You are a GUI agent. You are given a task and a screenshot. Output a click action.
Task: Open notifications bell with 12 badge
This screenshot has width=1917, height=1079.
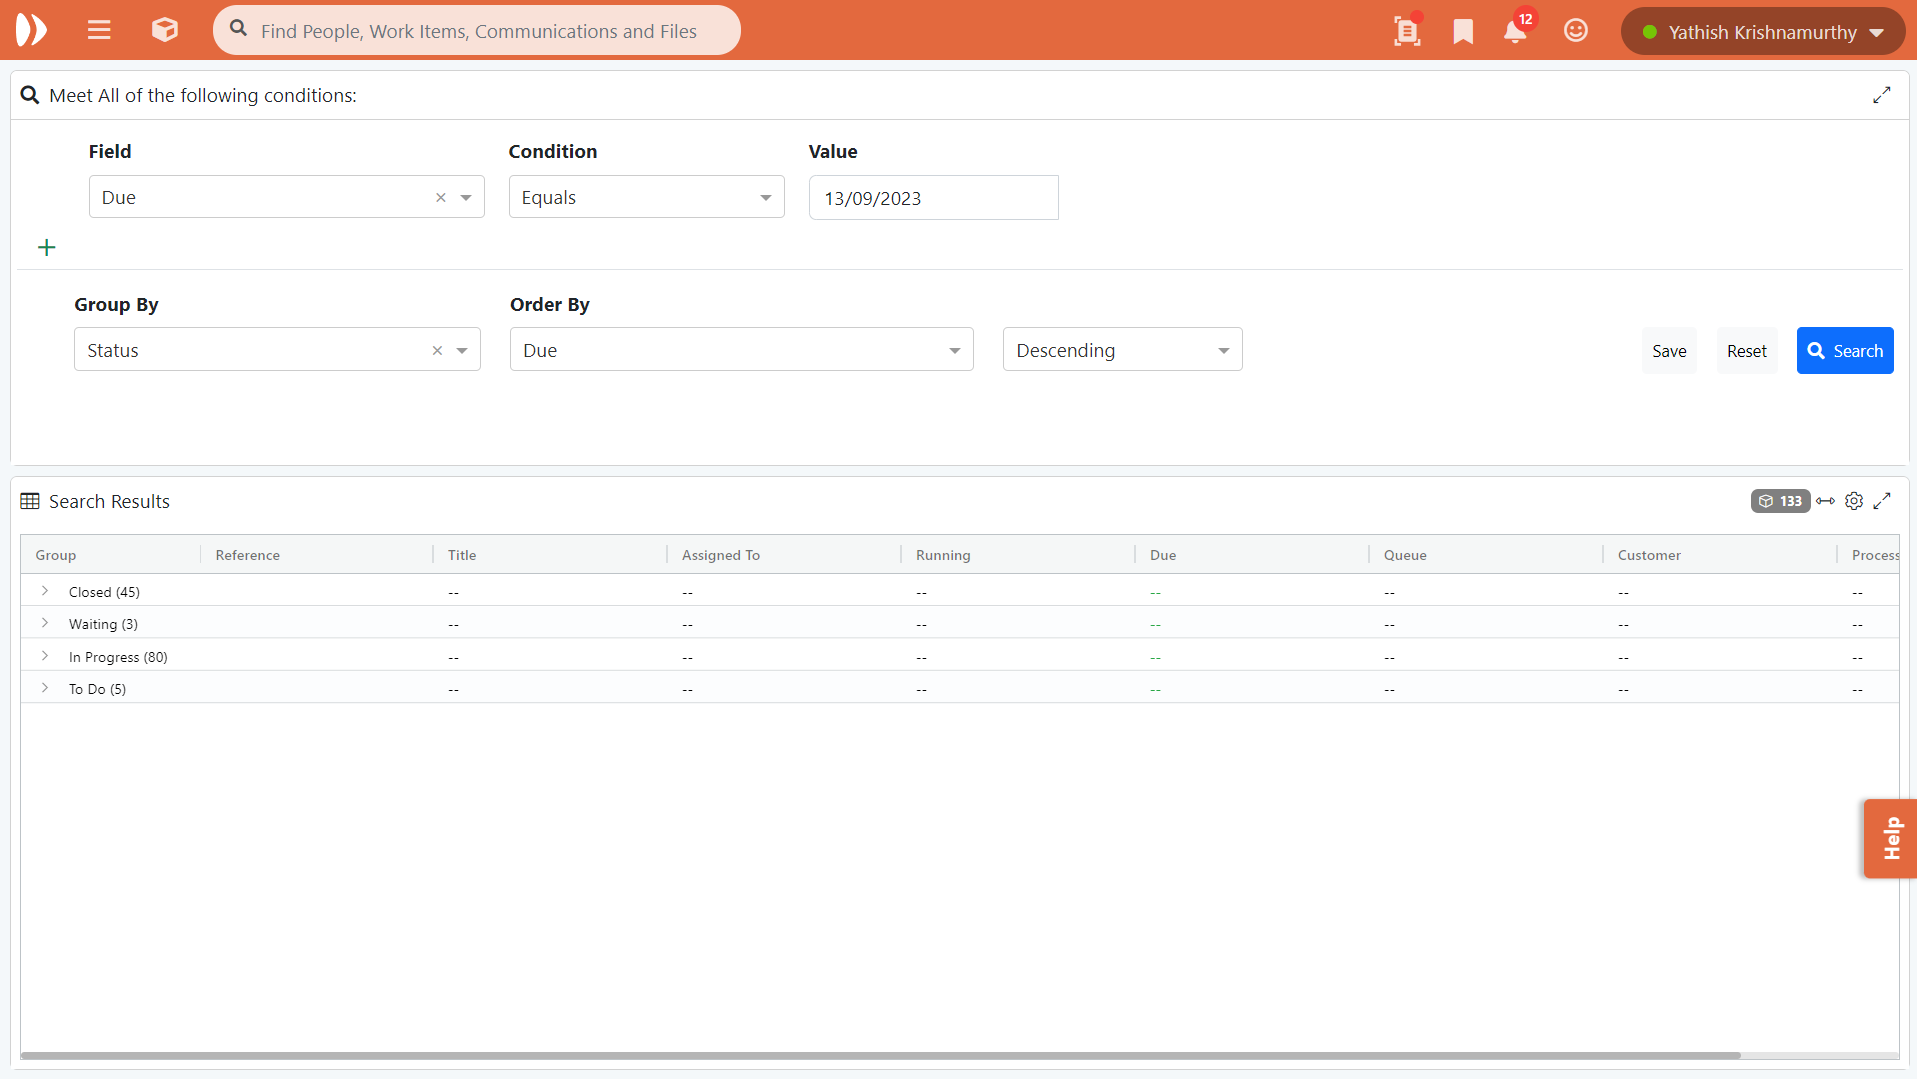coord(1515,32)
